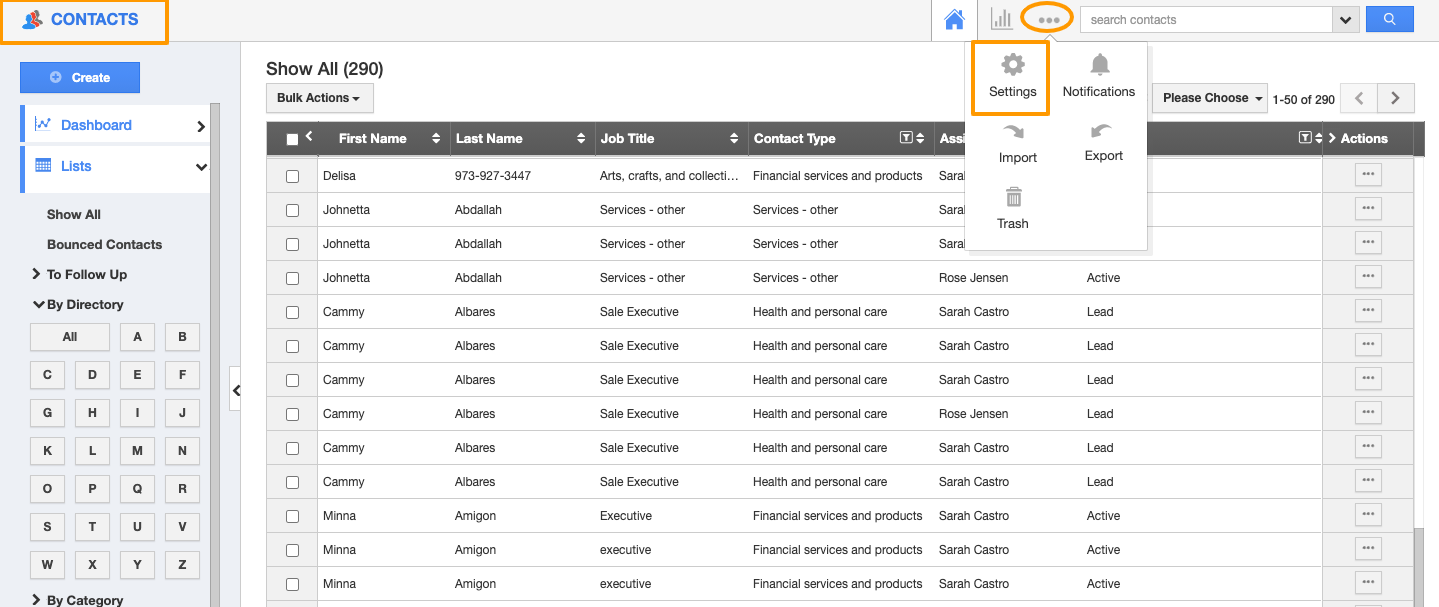
Task: Click the Home icon in the top bar
Action: coord(954,20)
